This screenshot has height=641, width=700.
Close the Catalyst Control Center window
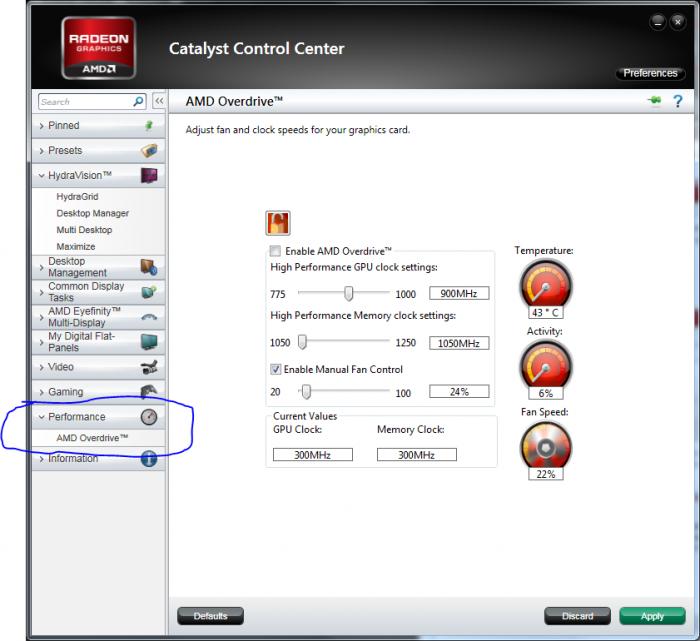click(x=678, y=22)
